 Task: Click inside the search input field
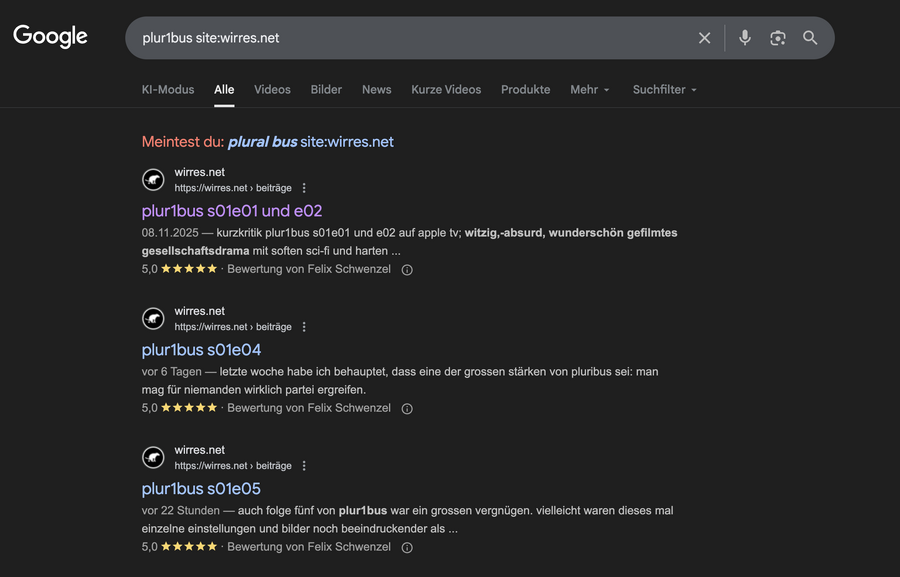(400, 37)
